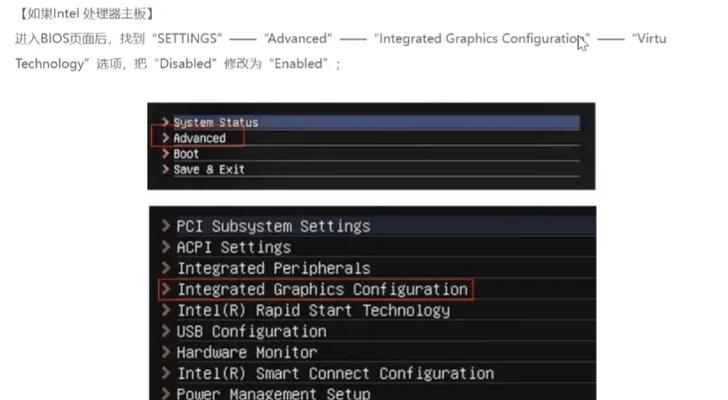Select the Intel(R) Rapid Start Technology label
The width and height of the screenshot is (728, 400).
pos(313,310)
